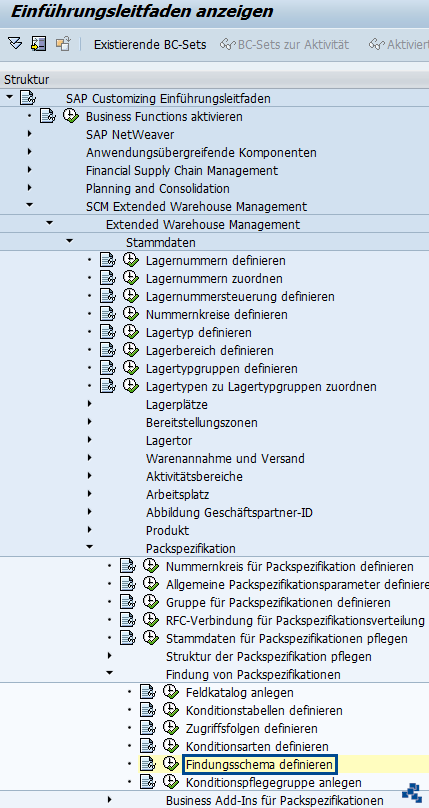
Task: Select Lagerbereich definieren text
Action: (x=210, y=350)
